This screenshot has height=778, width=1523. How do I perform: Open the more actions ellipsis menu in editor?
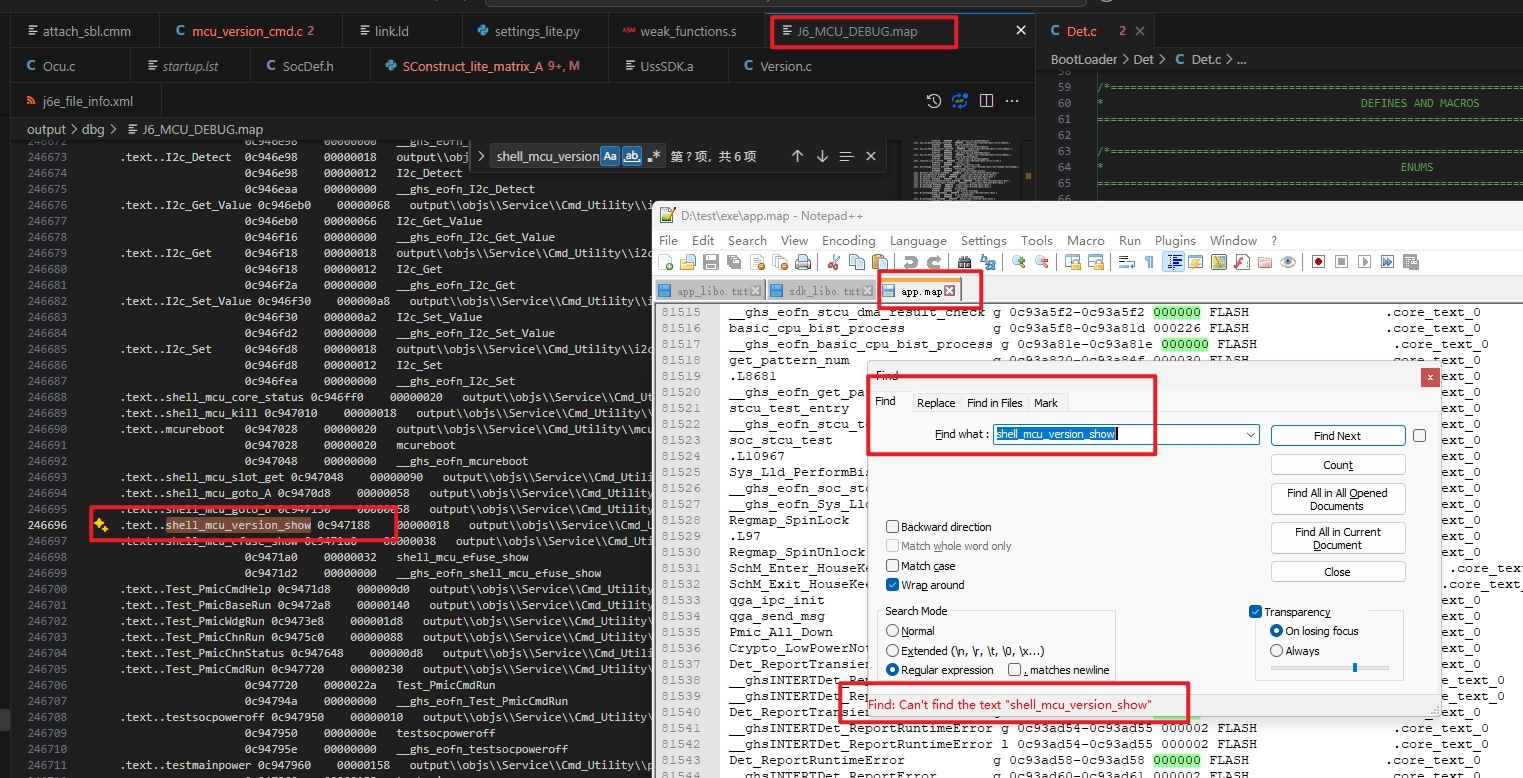click(1012, 101)
